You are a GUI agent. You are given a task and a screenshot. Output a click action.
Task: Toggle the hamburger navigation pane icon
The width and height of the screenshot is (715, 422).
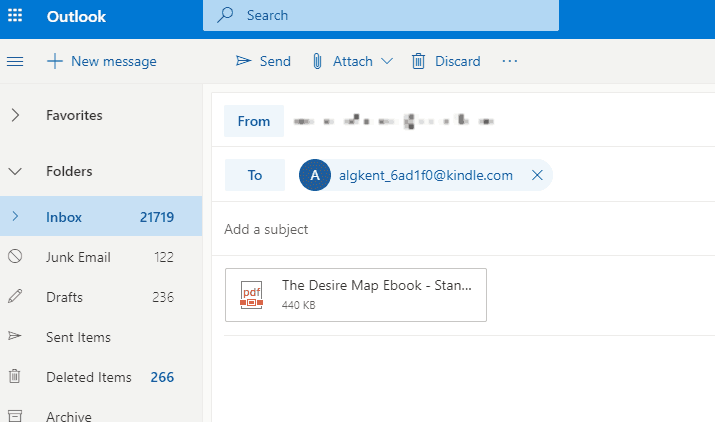click(x=15, y=61)
